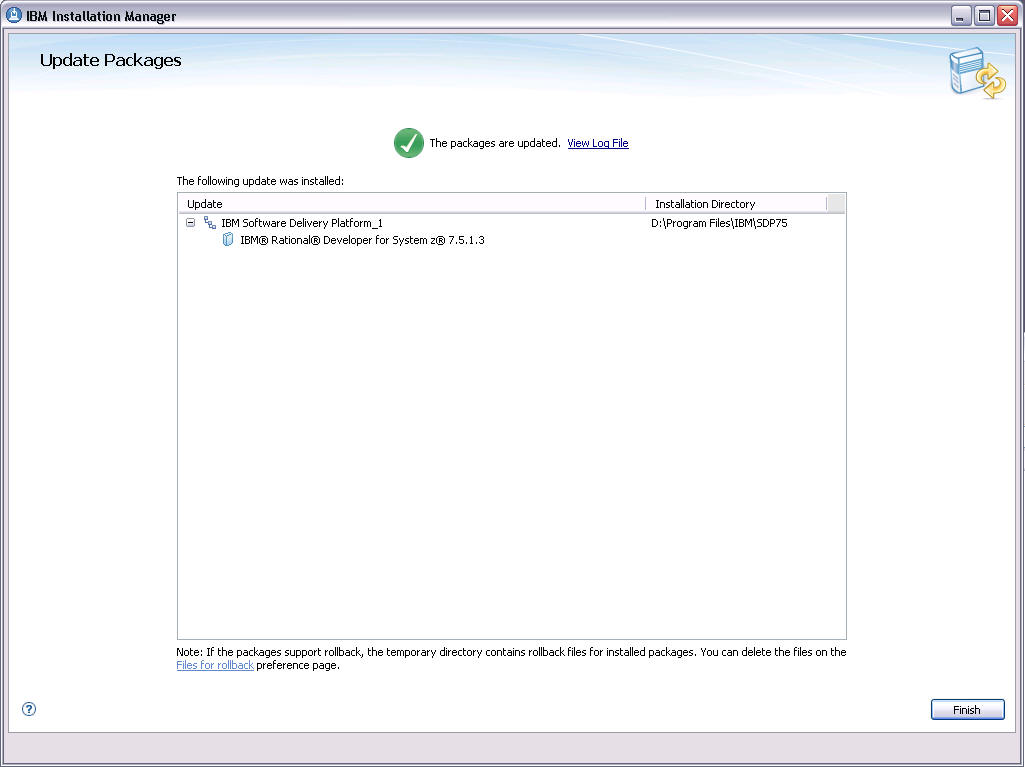Minimize the IBM Installation Manager window
The height and width of the screenshot is (767, 1025).
960,16
